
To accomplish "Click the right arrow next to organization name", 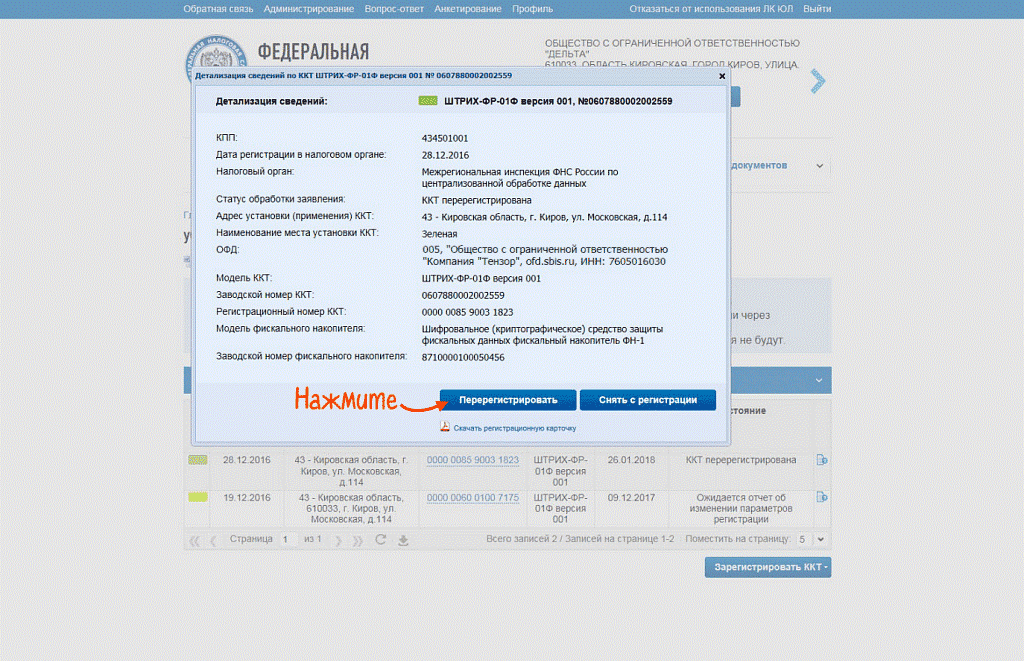I will click(x=818, y=81).
